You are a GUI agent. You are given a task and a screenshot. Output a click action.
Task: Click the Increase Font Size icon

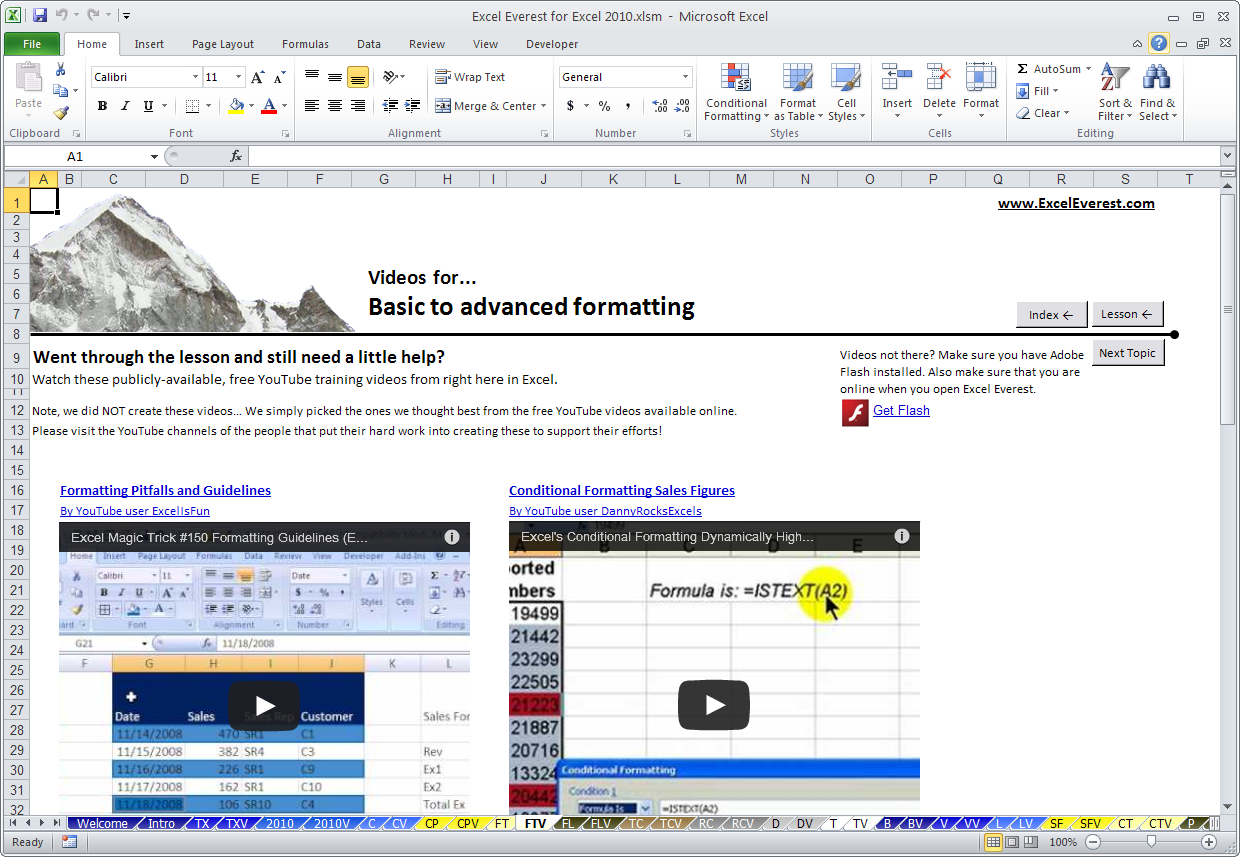[258, 77]
